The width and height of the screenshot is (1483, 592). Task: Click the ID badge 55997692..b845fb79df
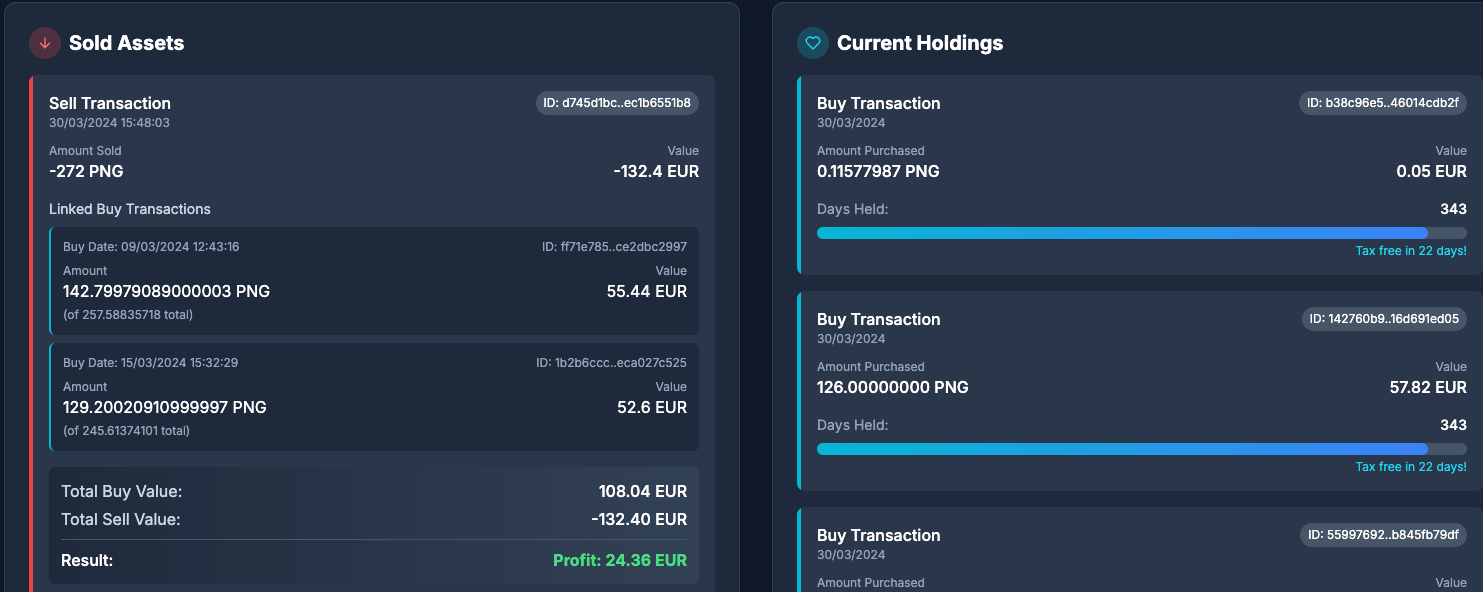point(1383,535)
